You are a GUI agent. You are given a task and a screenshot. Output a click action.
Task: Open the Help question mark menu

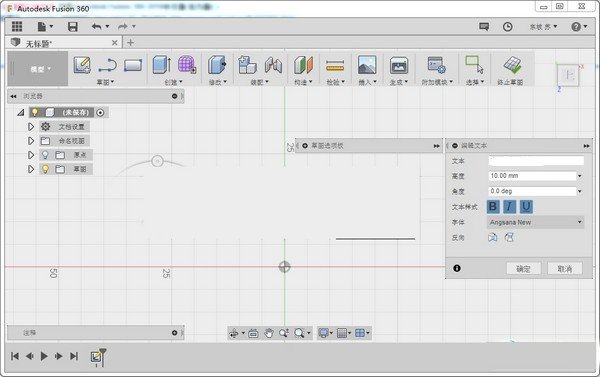click(x=579, y=26)
